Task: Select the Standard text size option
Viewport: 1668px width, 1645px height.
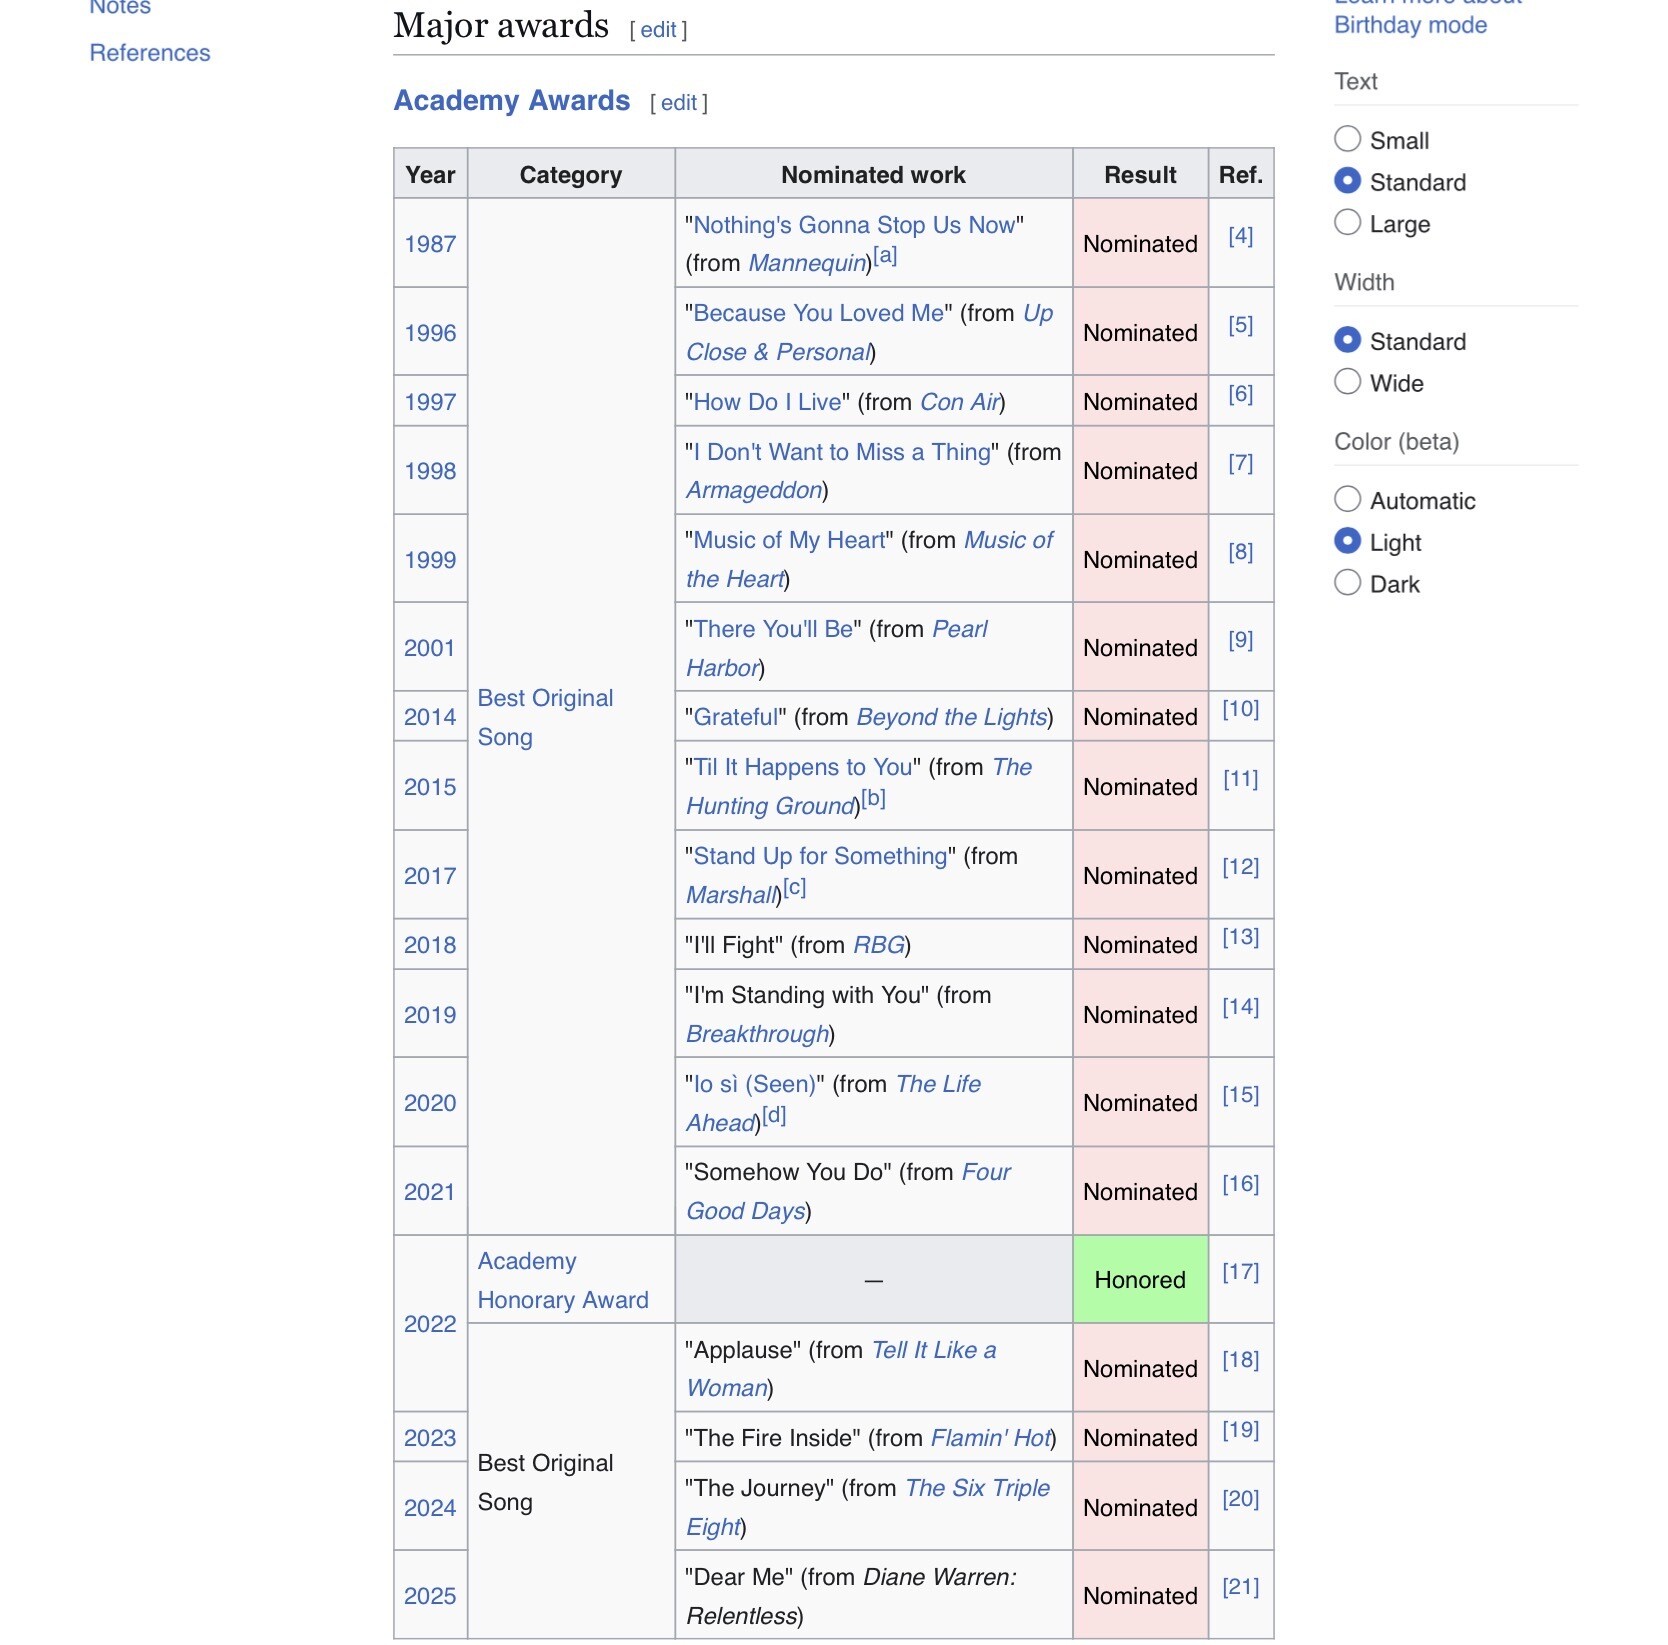Action: pos(1347,181)
